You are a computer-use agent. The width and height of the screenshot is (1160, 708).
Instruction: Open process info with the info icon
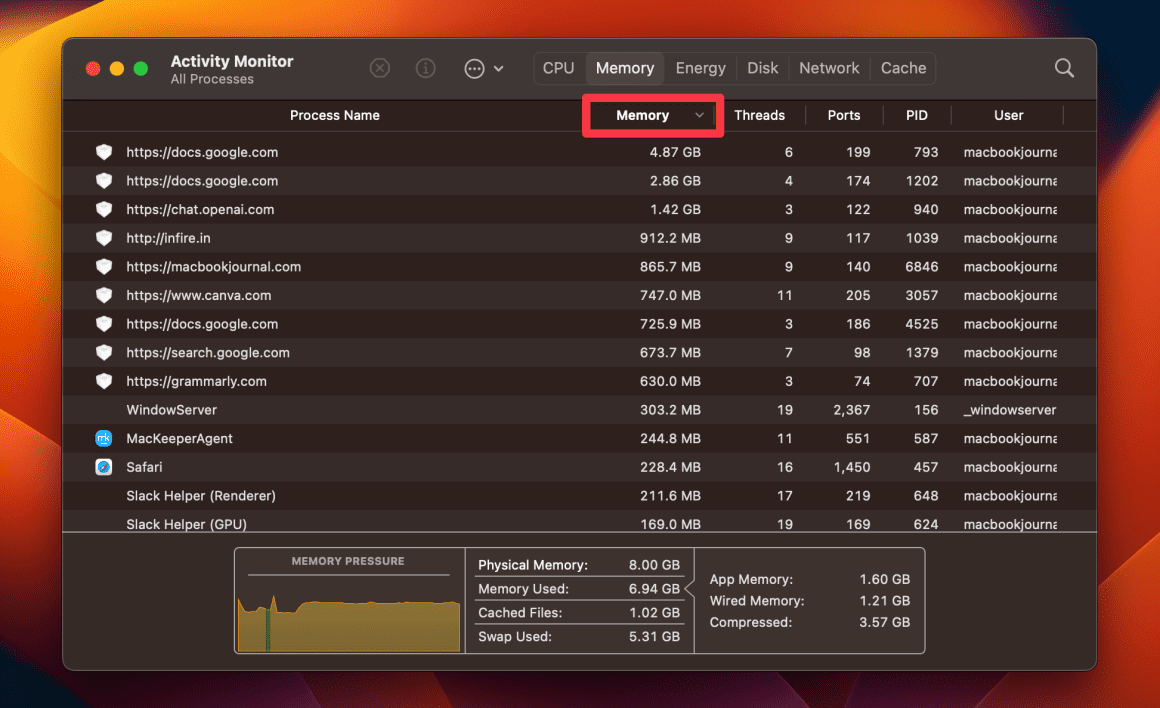tap(425, 68)
